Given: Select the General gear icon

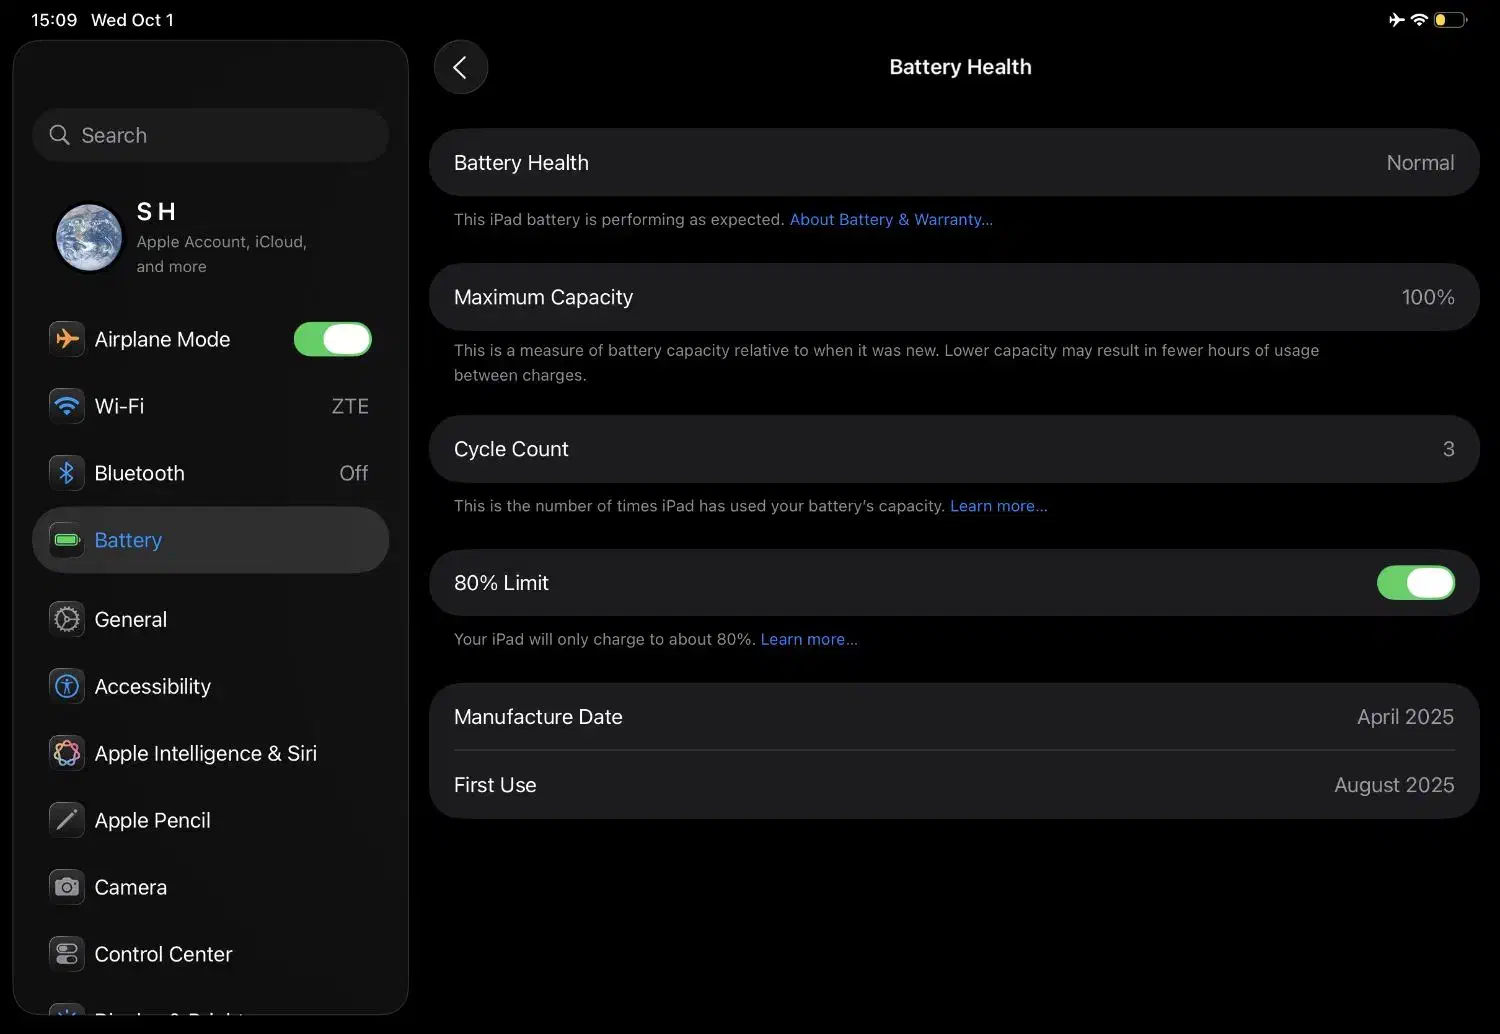Looking at the screenshot, I should coord(67,620).
